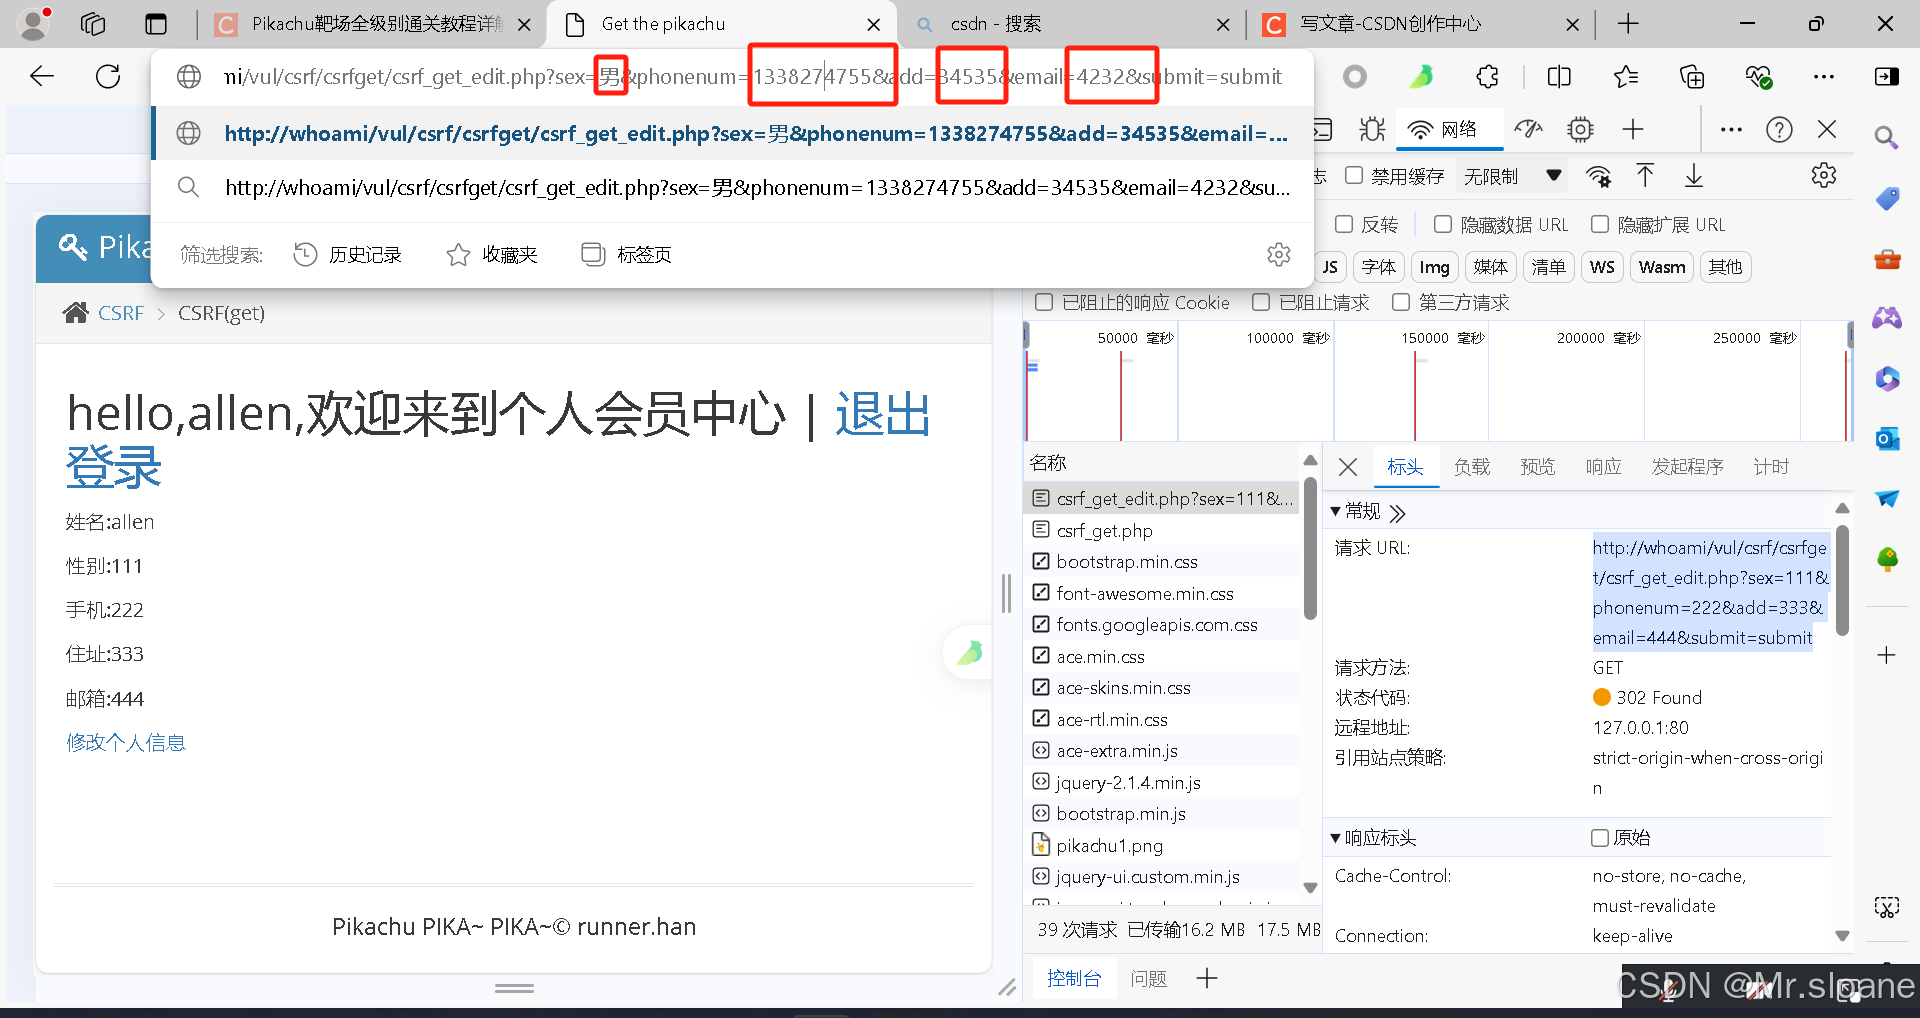Click the 退出登录 link
This screenshot has height=1018, width=1920.
pyautogui.click(x=882, y=414)
